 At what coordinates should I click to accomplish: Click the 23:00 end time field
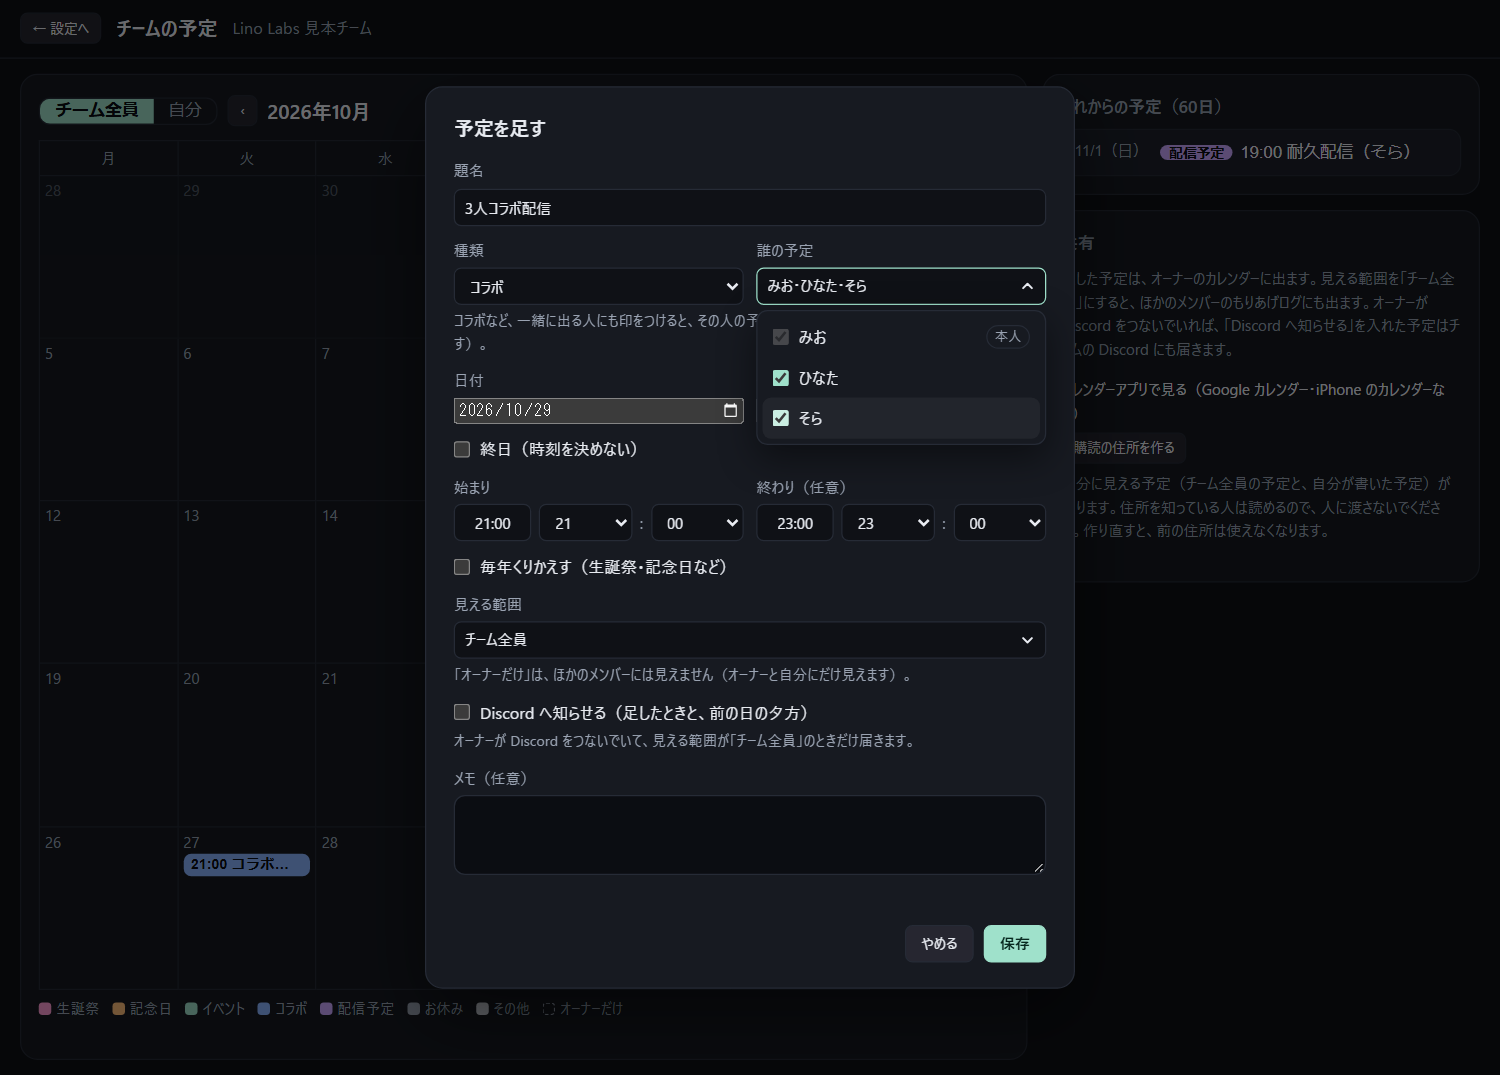click(795, 523)
